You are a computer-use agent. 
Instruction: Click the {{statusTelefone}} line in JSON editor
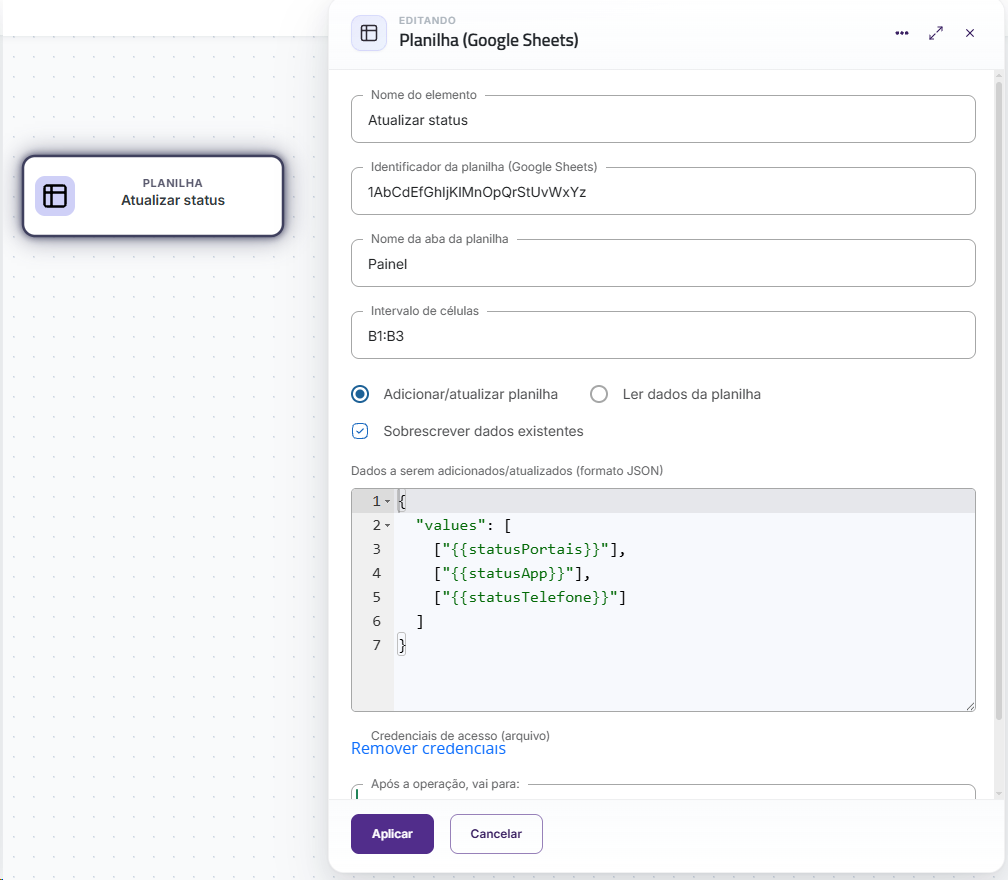pos(530,598)
